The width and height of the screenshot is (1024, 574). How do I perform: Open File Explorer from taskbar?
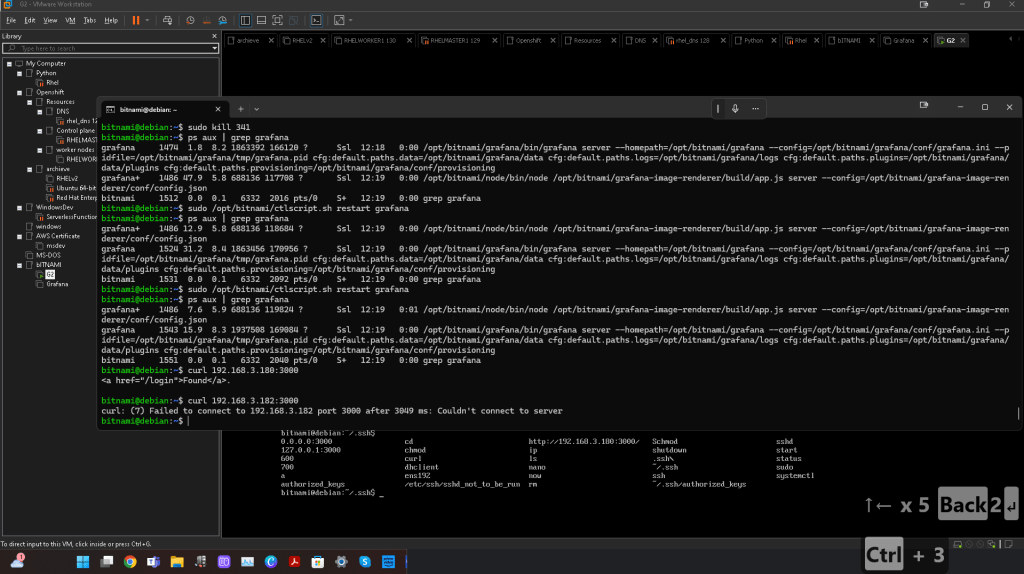[x=177, y=562]
